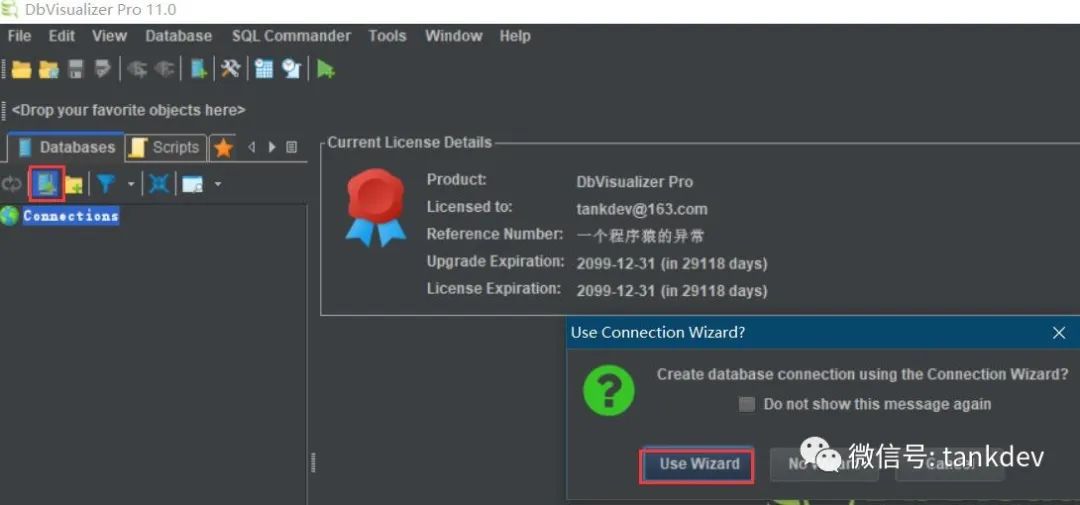Click the left scroll-tabs arrow

click(x=251, y=147)
